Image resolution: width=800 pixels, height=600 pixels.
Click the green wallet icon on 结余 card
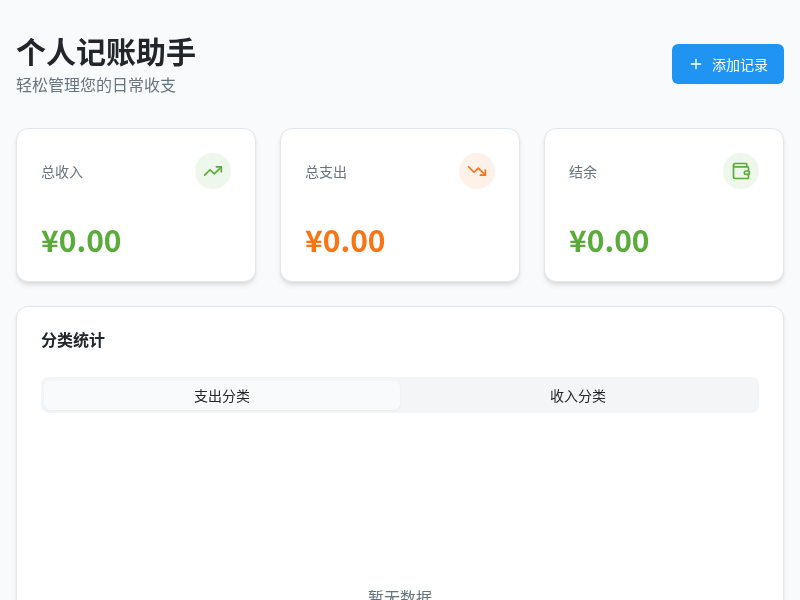741,171
